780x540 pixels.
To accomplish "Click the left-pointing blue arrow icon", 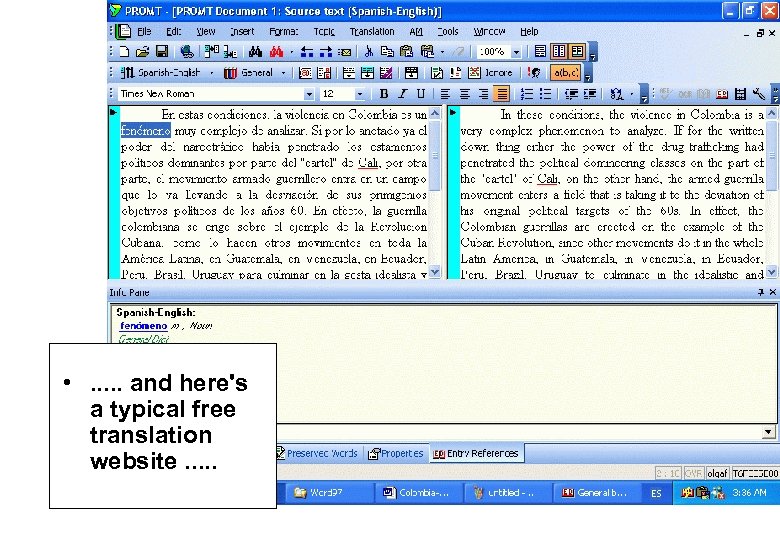I will click(307, 52).
